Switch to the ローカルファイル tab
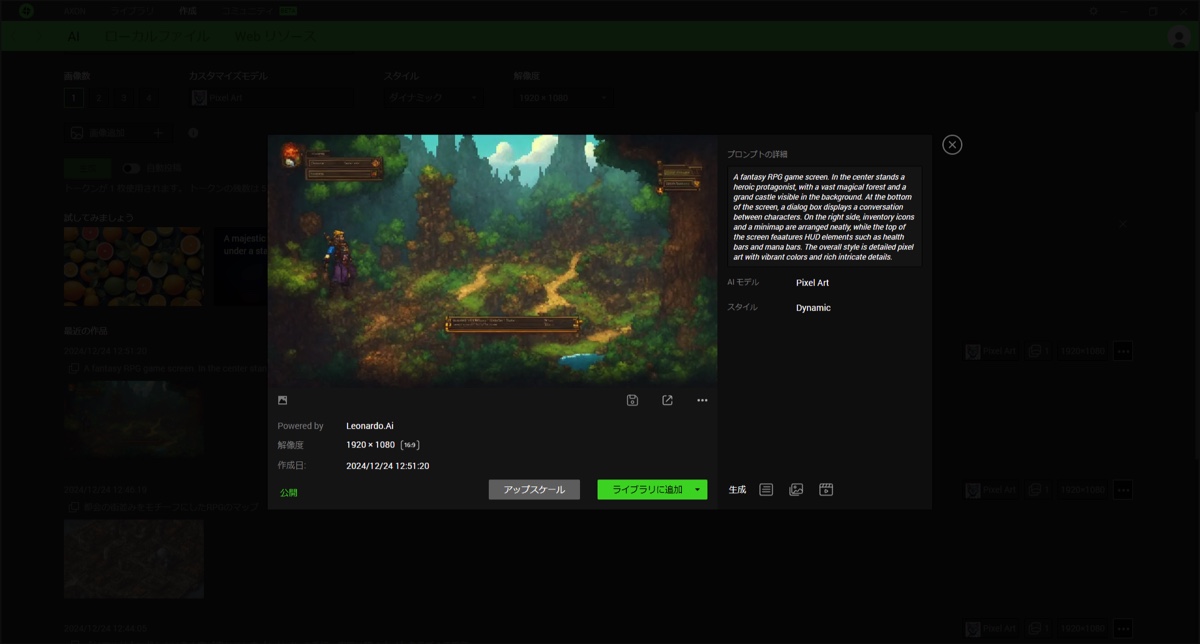Viewport: 1200px width, 644px height. 157,36
